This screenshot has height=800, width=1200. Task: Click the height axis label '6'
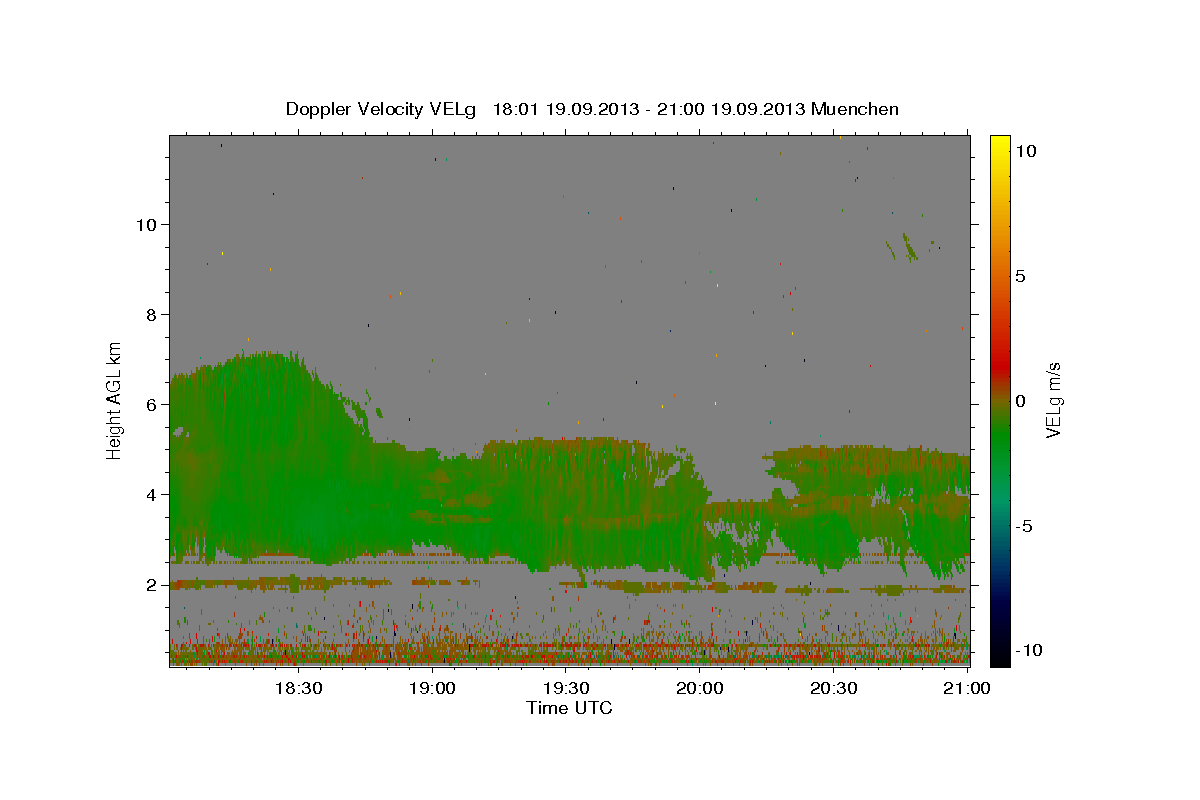click(150, 404)
